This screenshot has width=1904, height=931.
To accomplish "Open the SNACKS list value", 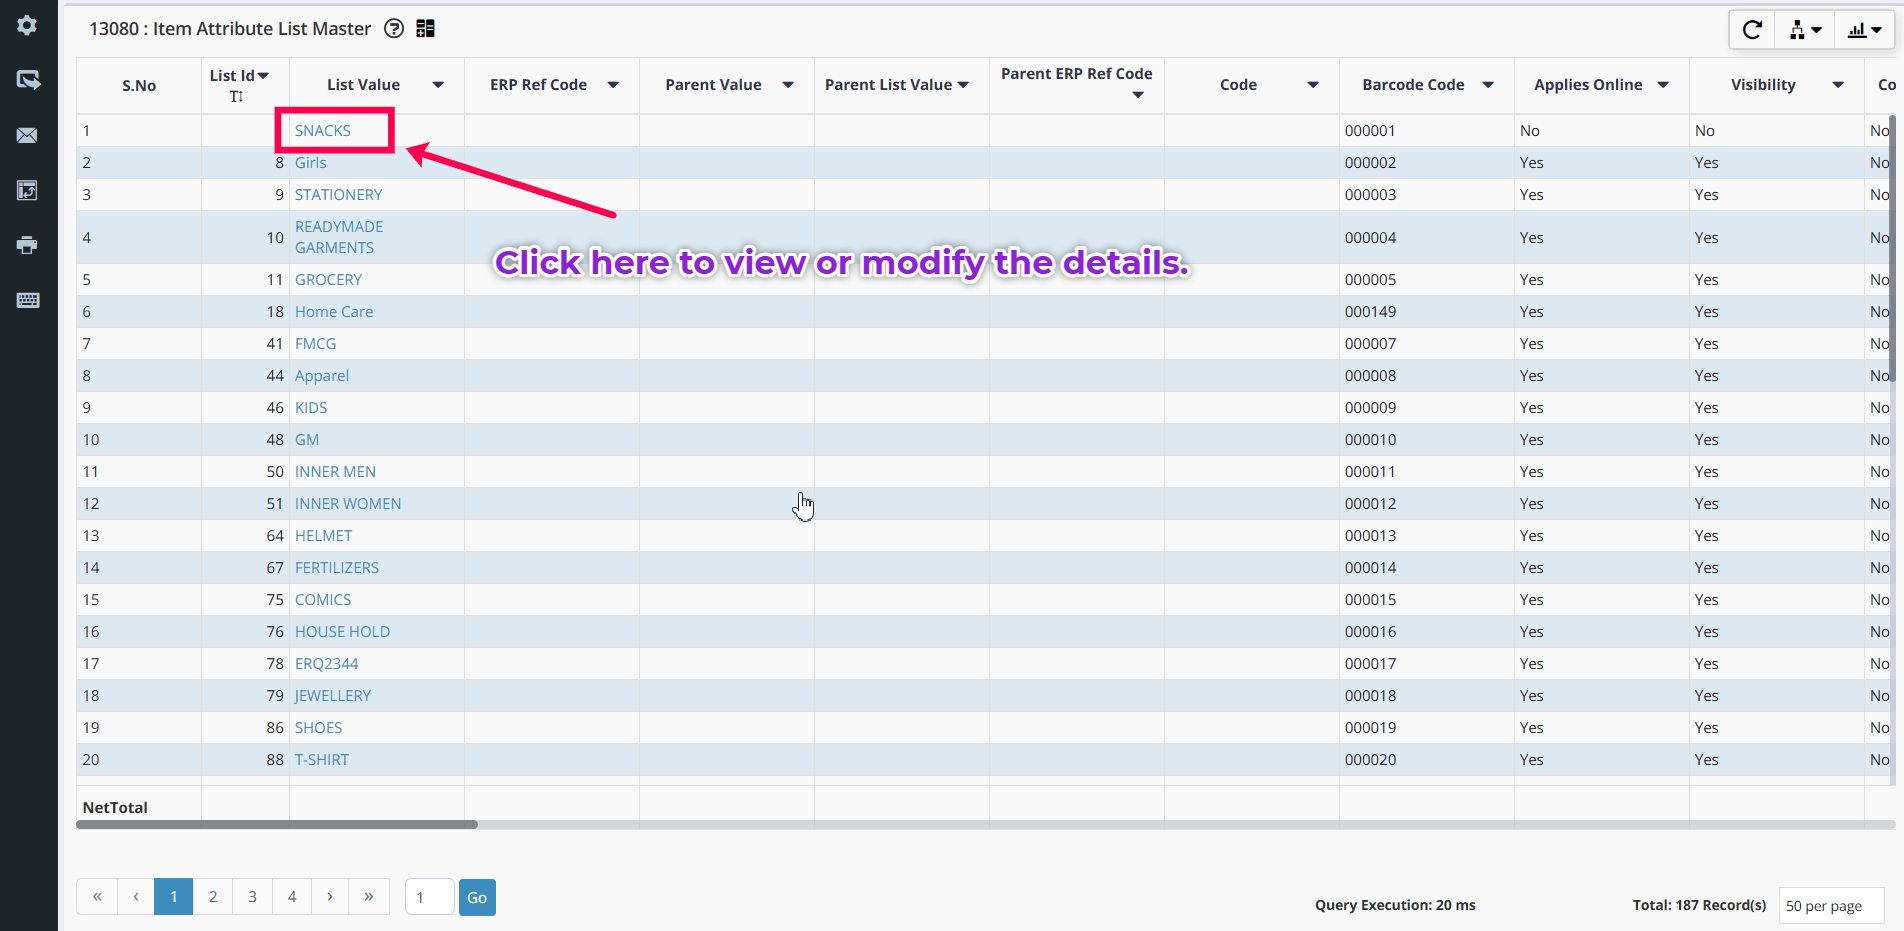I will 323,131.
